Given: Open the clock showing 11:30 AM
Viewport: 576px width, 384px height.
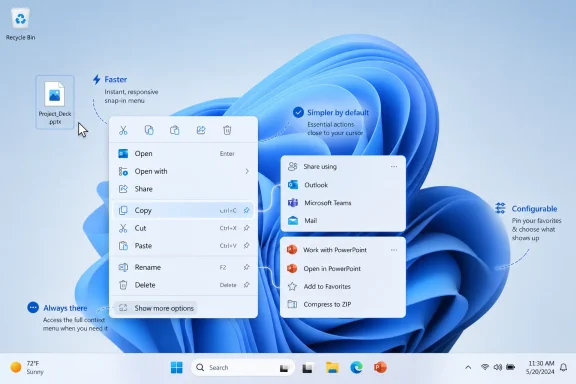Looking at the screenshot, I should (540, 367).
